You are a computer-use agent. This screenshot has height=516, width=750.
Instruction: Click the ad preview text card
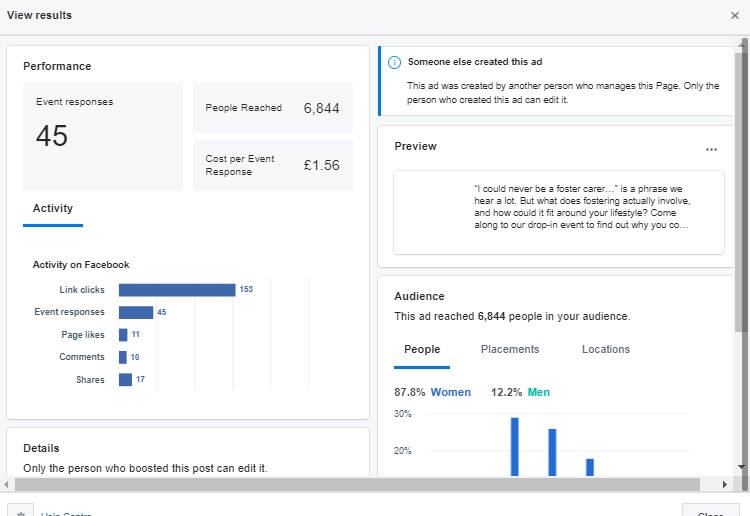[559, 212]
